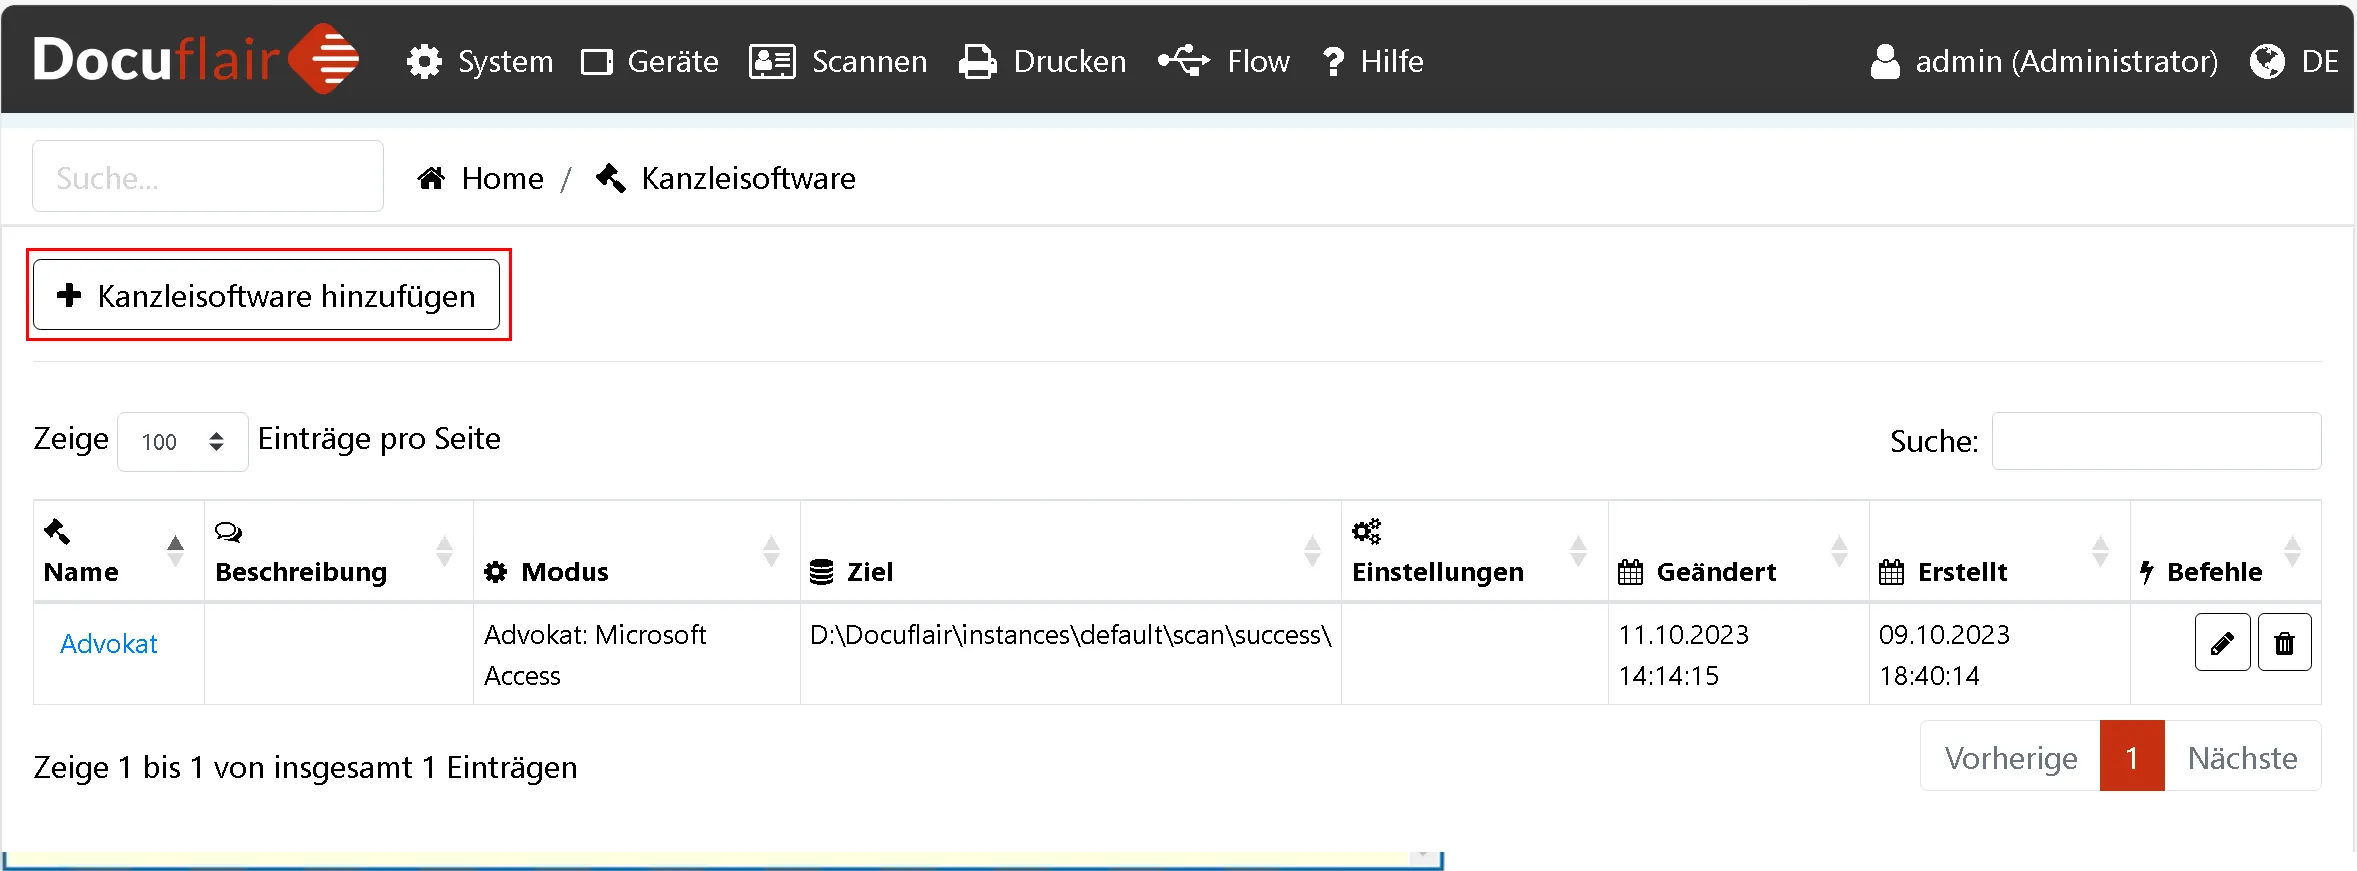Viewport: 2357px width, 871px height.
Task: Click the admin user profile icon
Action: pos(1885,61)
